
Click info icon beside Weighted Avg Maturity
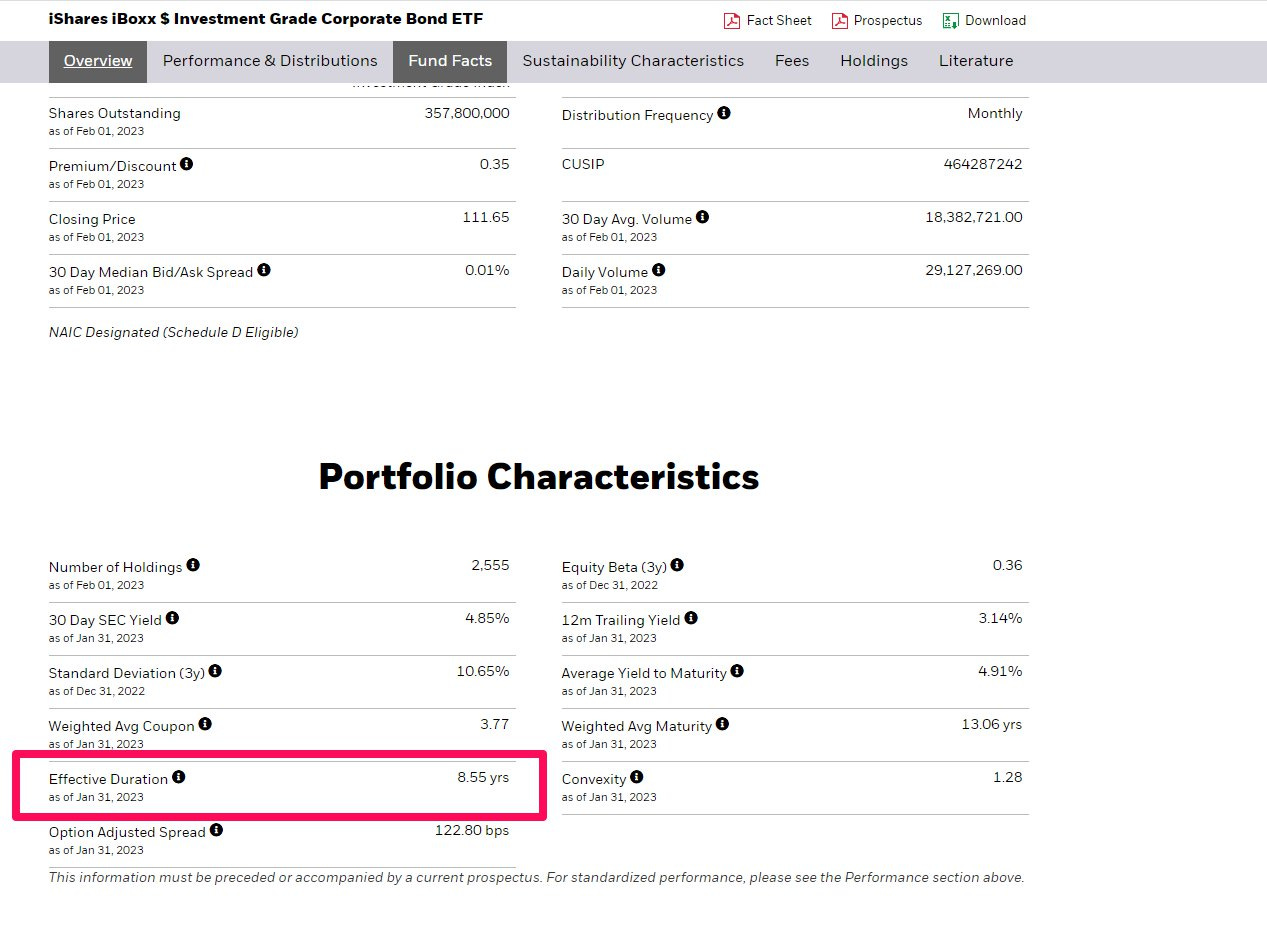722,724
